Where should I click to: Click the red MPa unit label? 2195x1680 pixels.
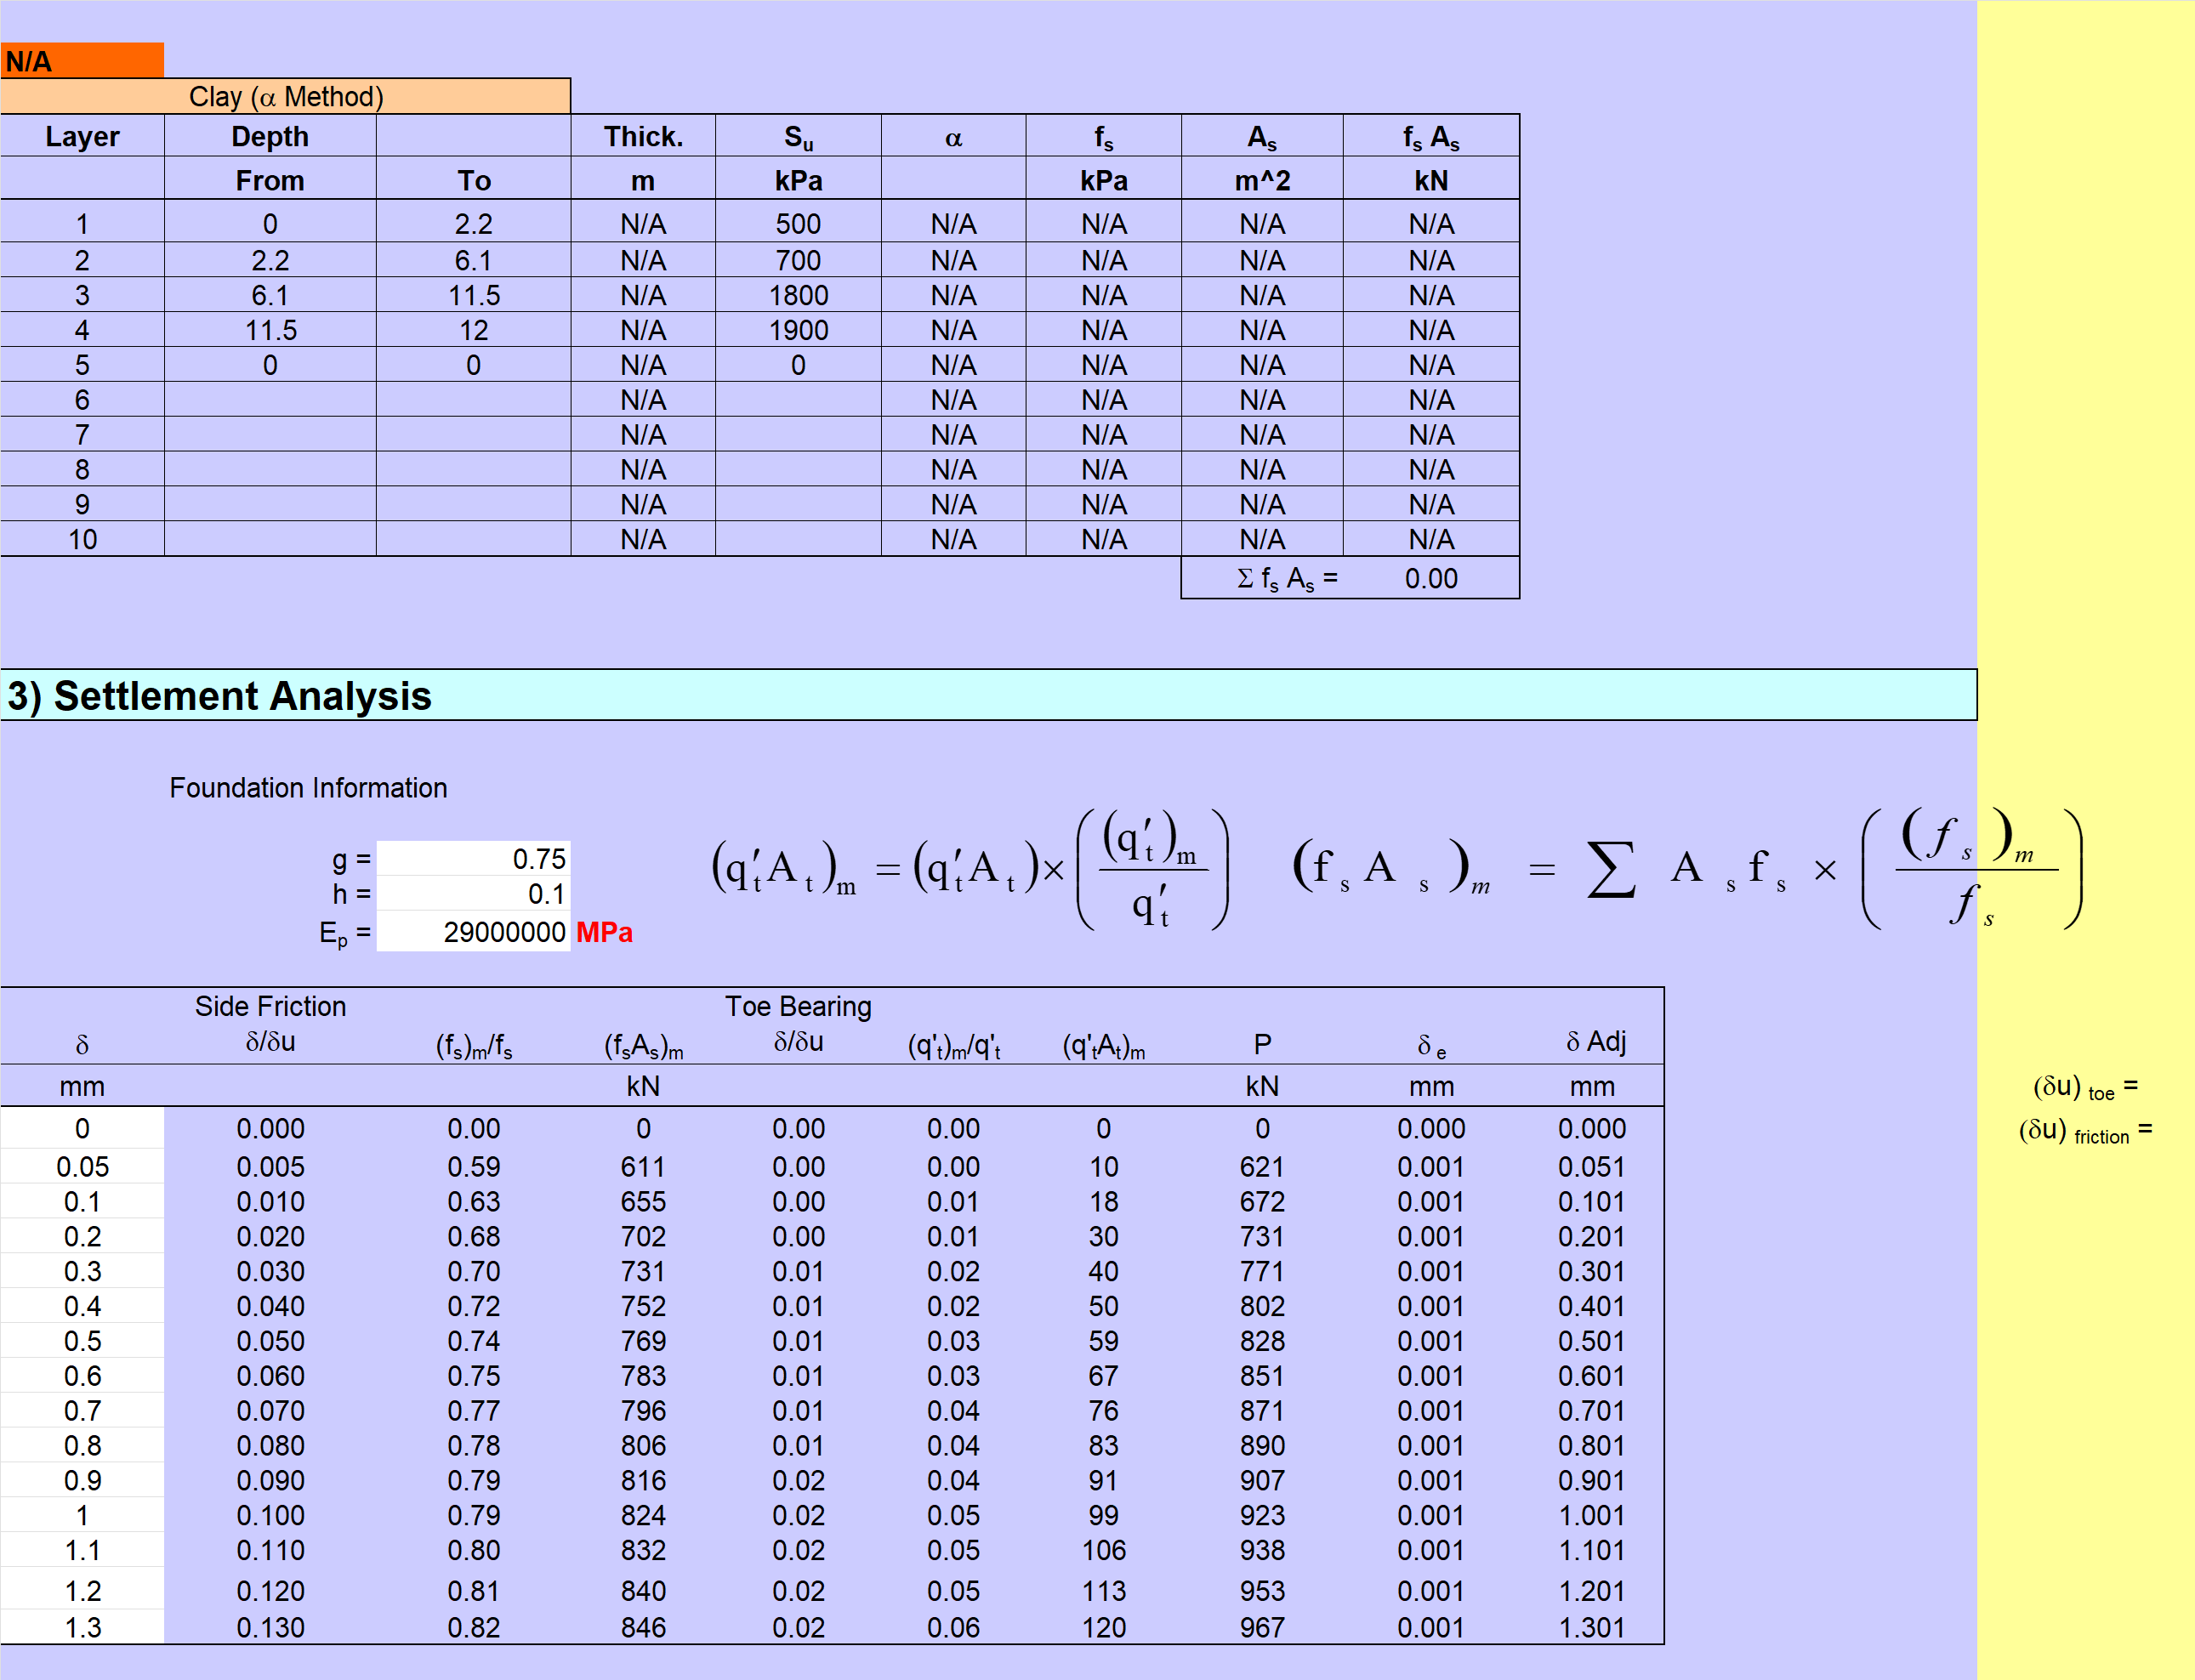point(604,932)
